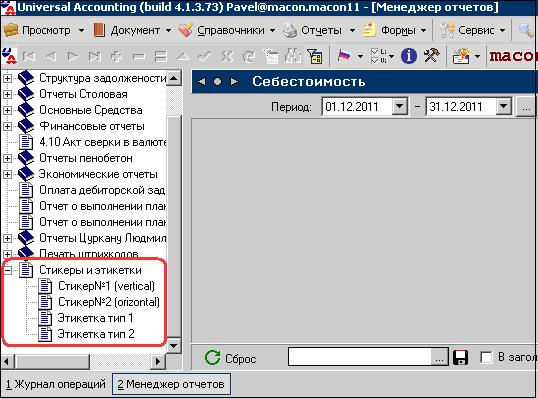The height and width of the screenshot is (399, 538).
Task: Expand Структура задолжености tree node
Action: pyautogui.click(x=7, y=78)
